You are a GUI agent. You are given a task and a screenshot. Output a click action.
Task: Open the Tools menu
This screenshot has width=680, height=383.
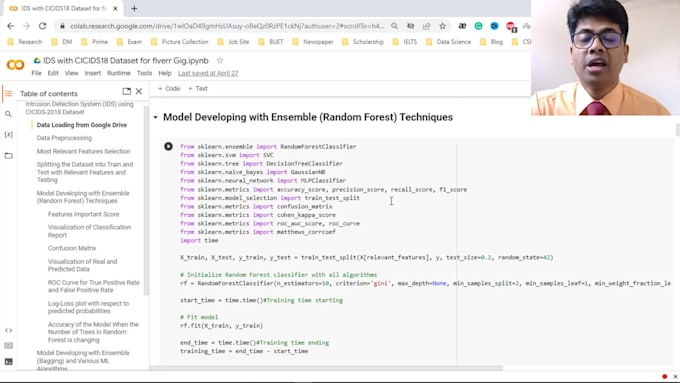click(144, 73)
